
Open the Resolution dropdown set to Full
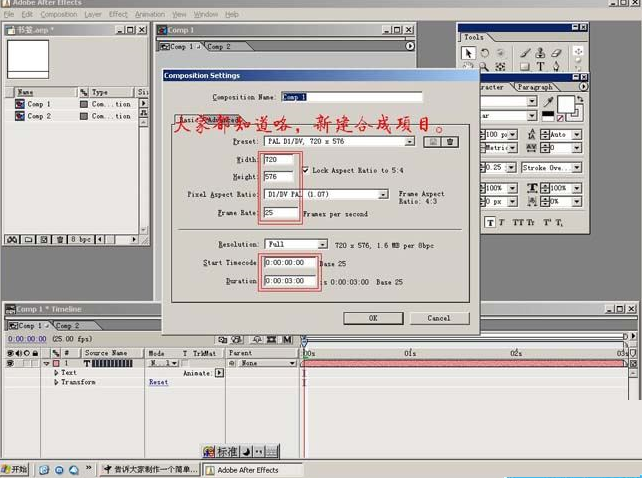coord(297,244)
